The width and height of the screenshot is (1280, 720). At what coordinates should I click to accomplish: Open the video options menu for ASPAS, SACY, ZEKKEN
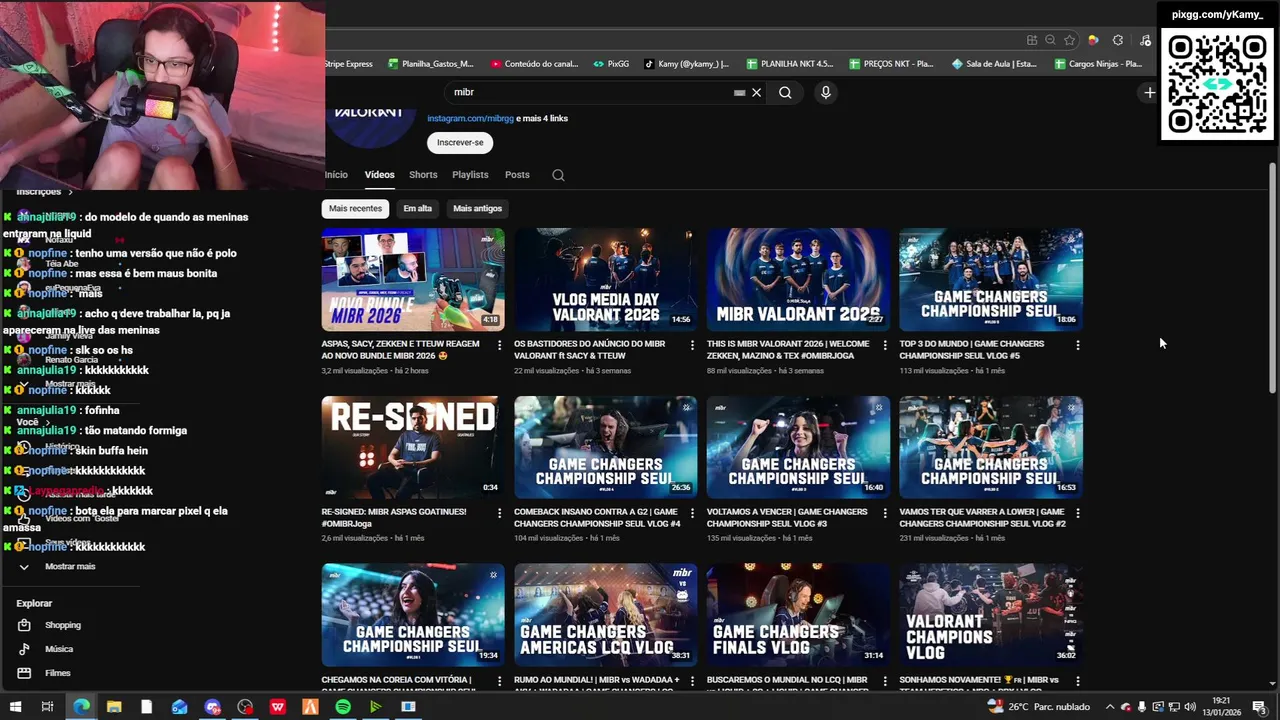(500, 345)
